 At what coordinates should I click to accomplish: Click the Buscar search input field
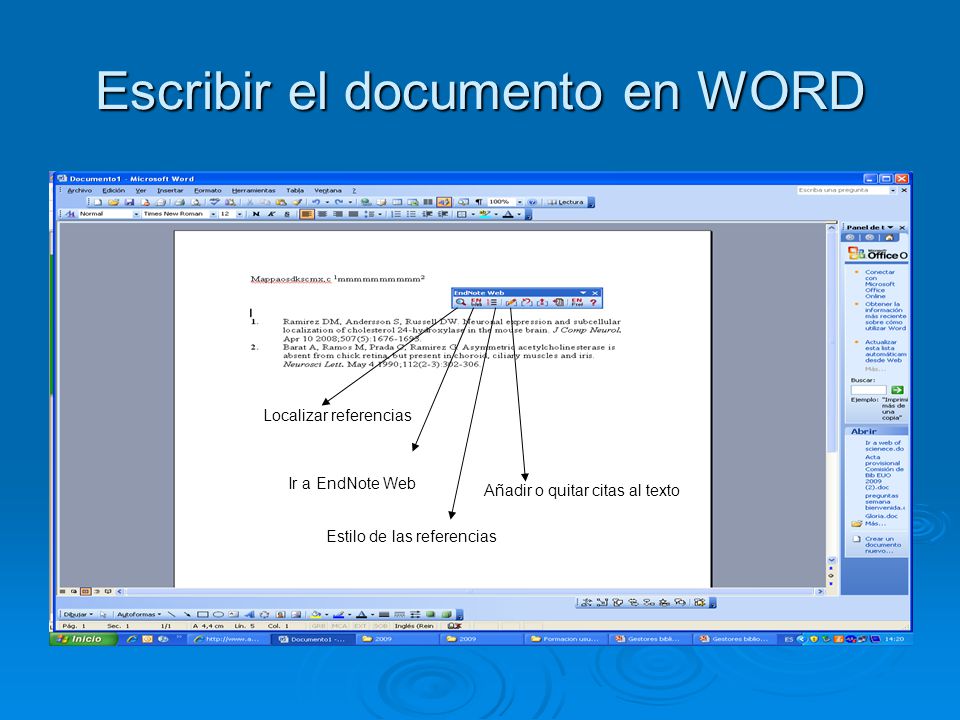(869, 390)
